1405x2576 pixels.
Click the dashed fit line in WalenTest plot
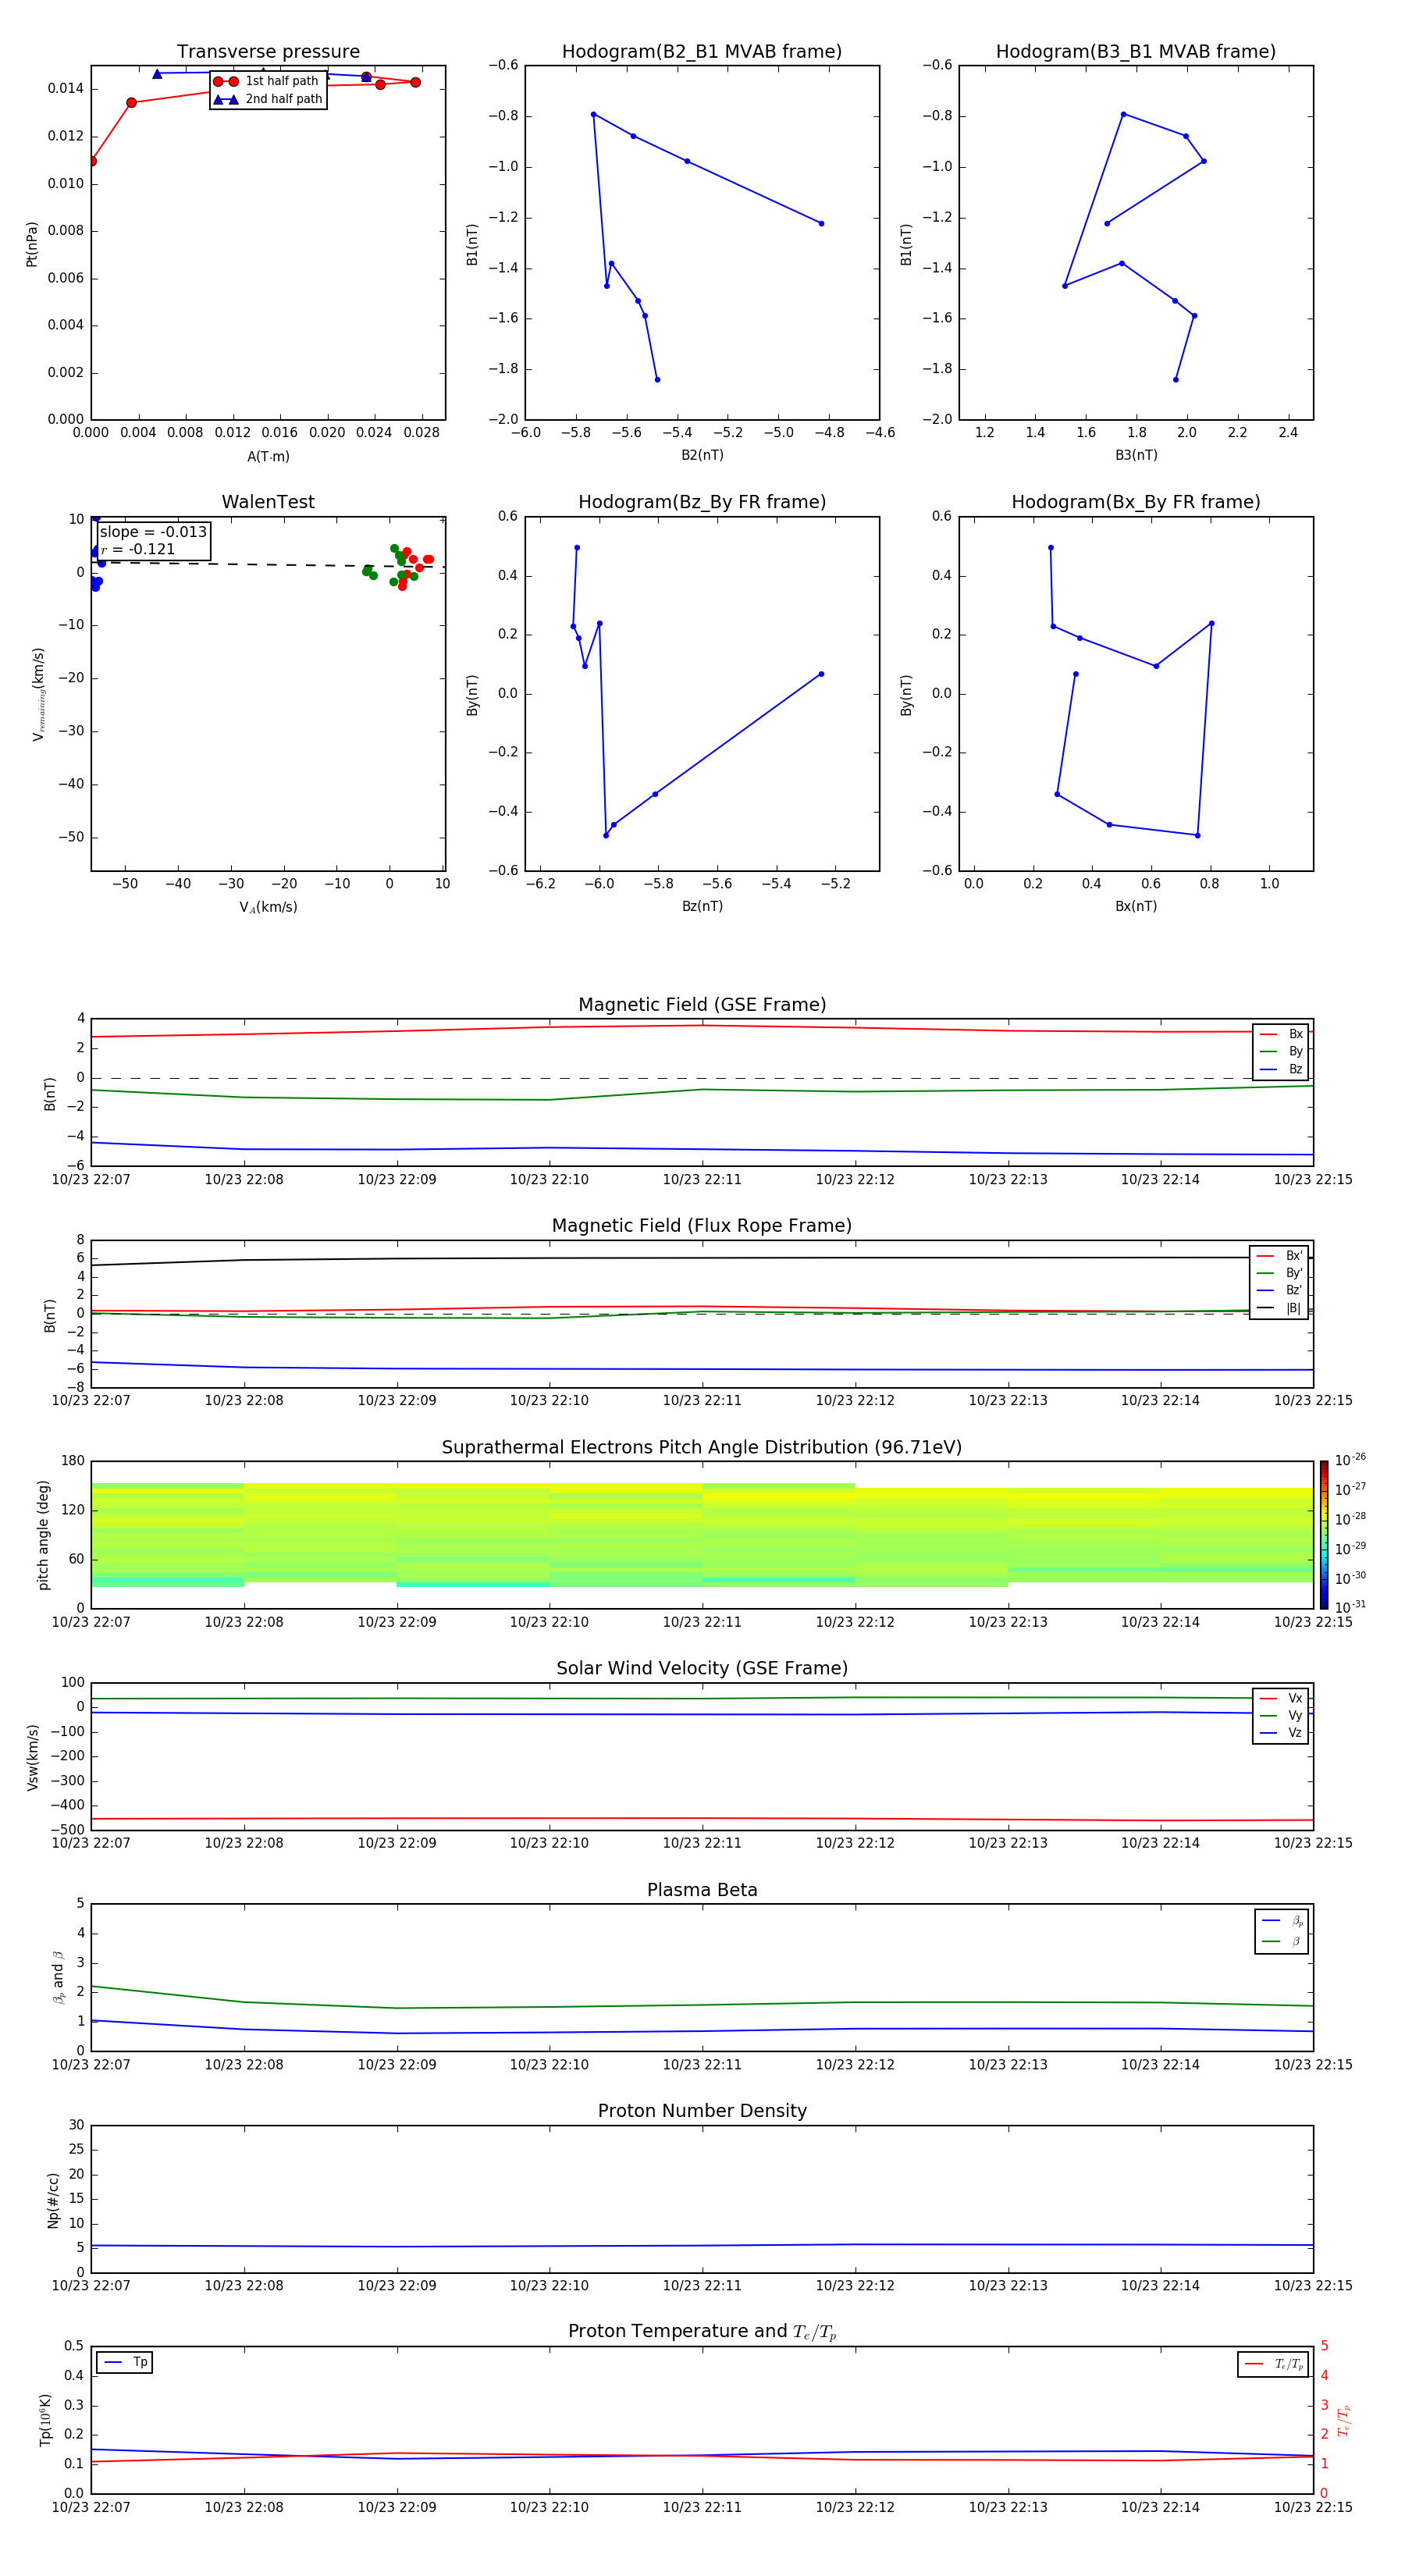tap(268, 565)
